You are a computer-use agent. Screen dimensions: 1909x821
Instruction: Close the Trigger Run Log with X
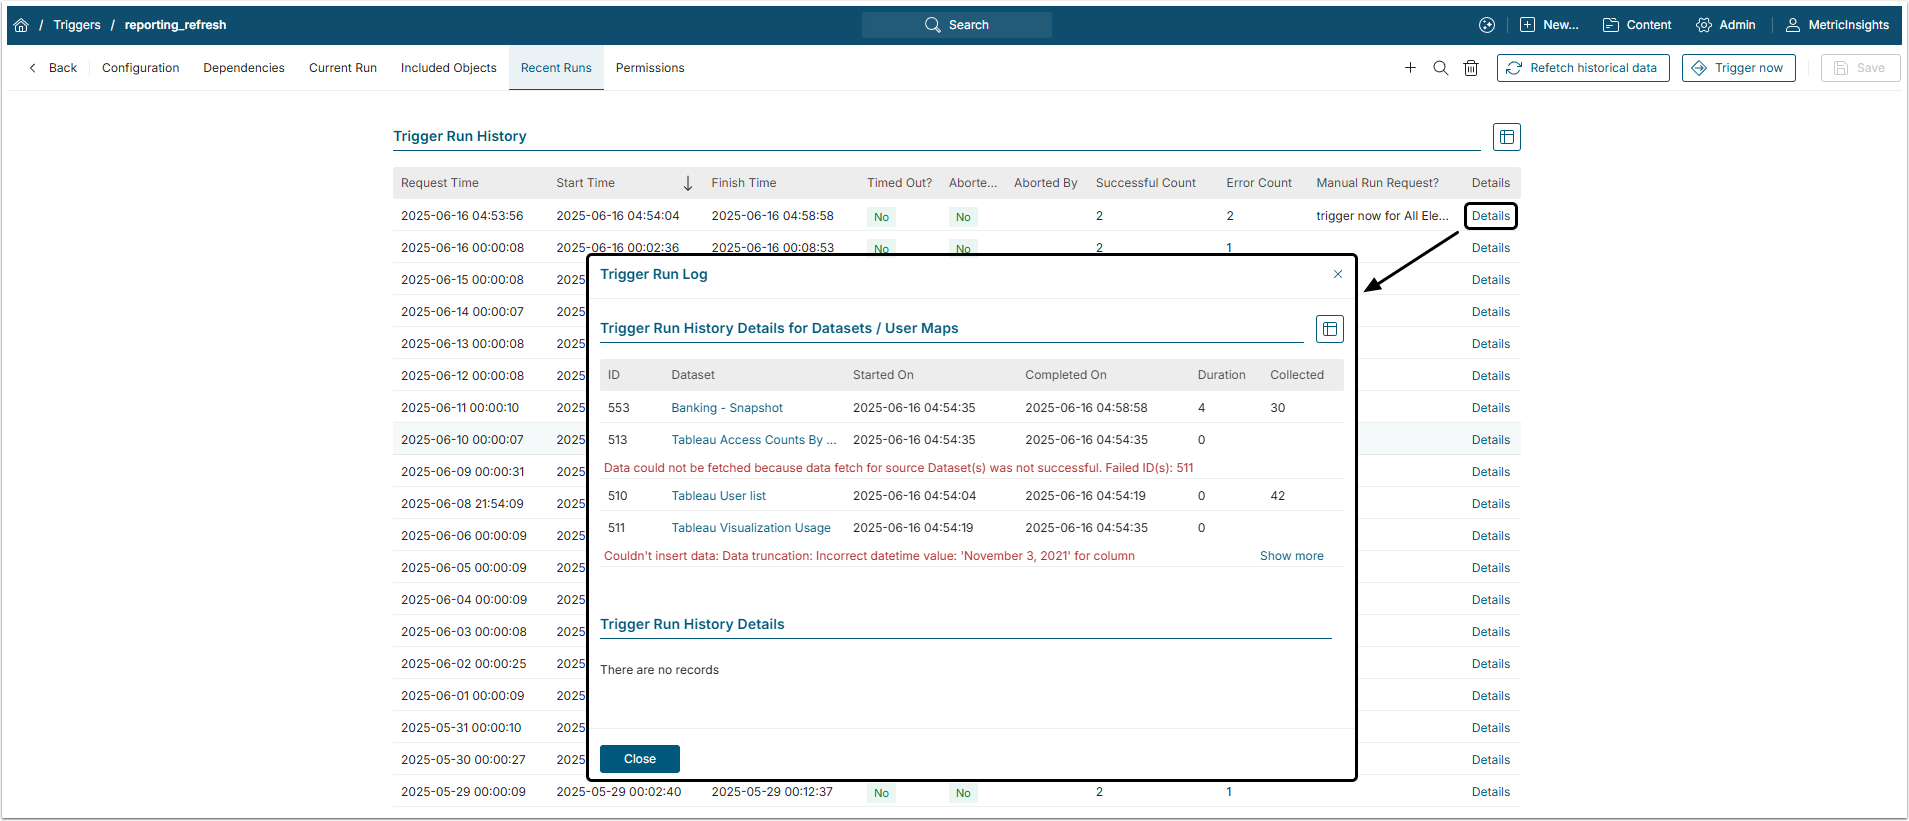click(x=1338, y=274)
